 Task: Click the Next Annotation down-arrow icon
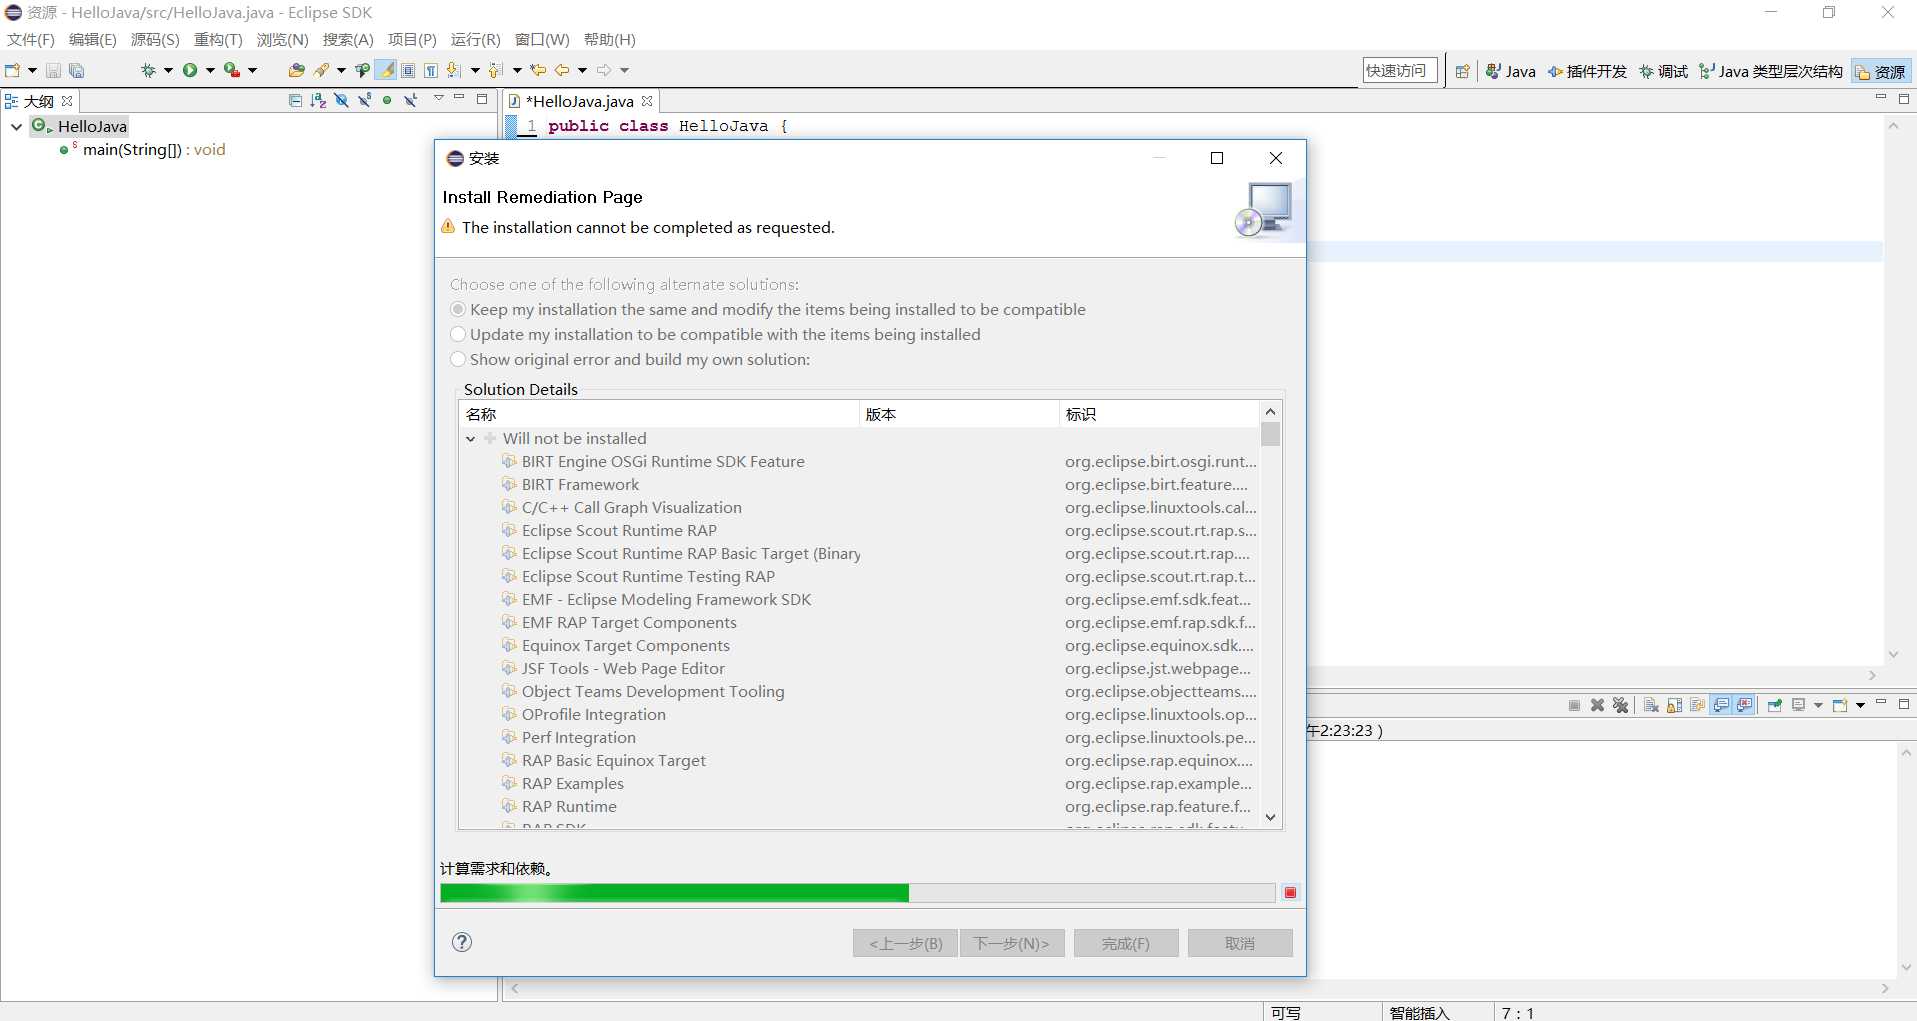[x=454, y=70]
